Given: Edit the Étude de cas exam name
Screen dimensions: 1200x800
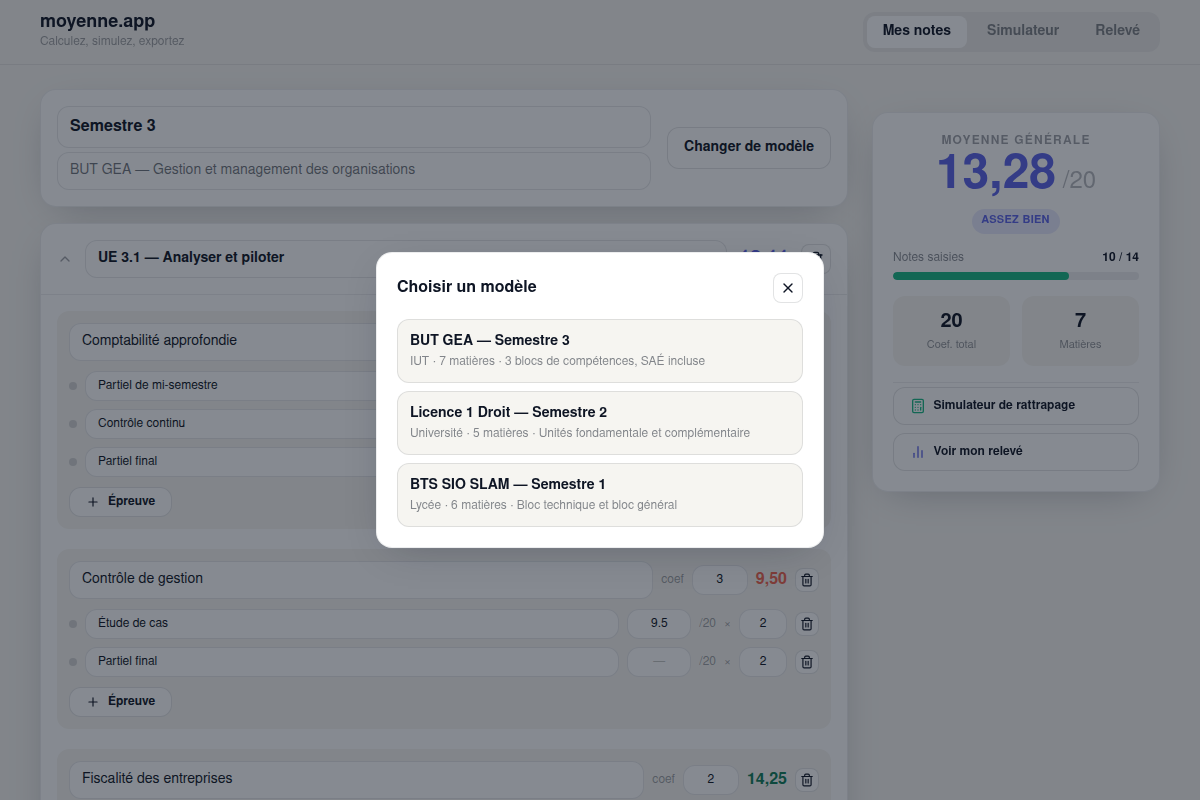Looking at the screenshot, I should tap(352, 623).
